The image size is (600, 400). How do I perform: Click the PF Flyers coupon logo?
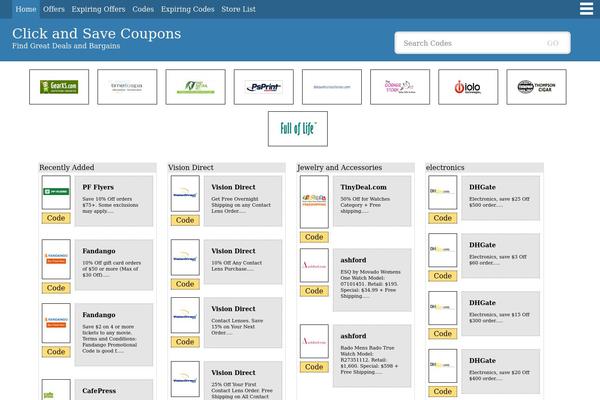pyautogui.click(x=56, y=192)
